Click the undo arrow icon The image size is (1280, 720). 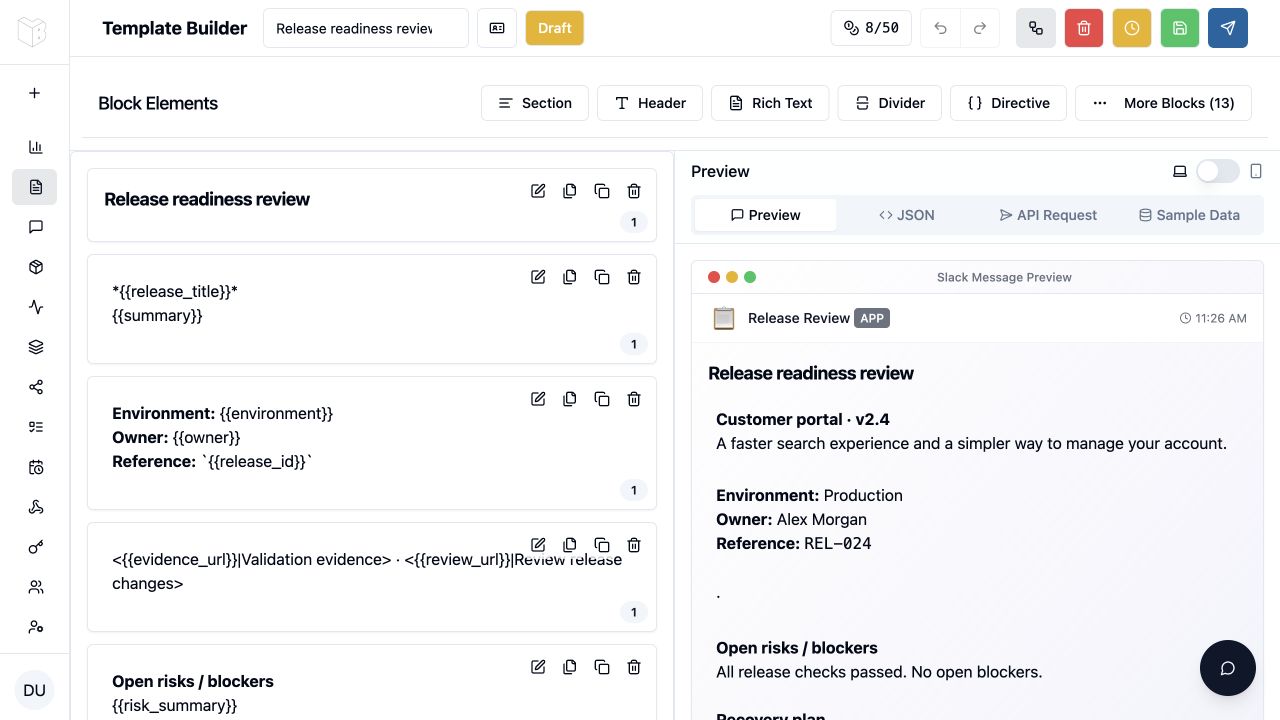(940, 28)
